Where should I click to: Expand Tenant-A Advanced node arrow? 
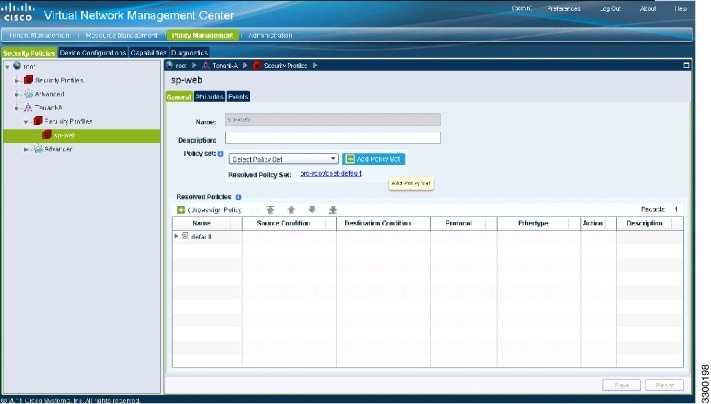(x=26, y=149)
